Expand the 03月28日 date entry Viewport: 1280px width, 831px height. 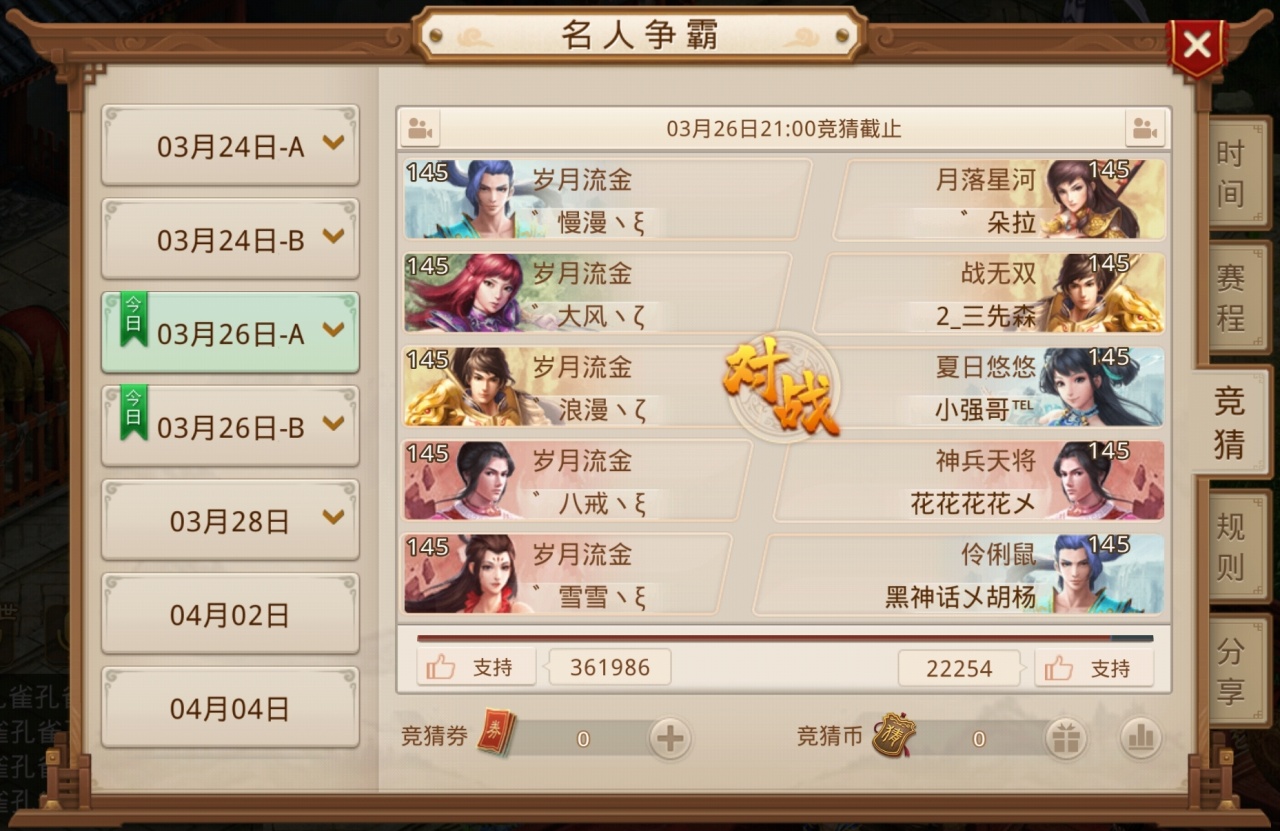(x=230, y=520)
